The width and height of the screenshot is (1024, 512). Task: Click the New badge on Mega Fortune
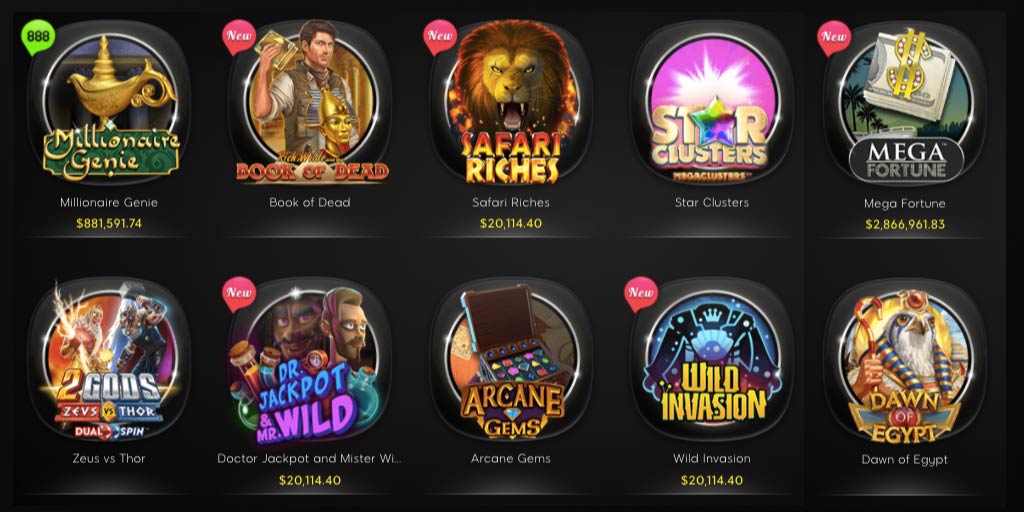834,38
